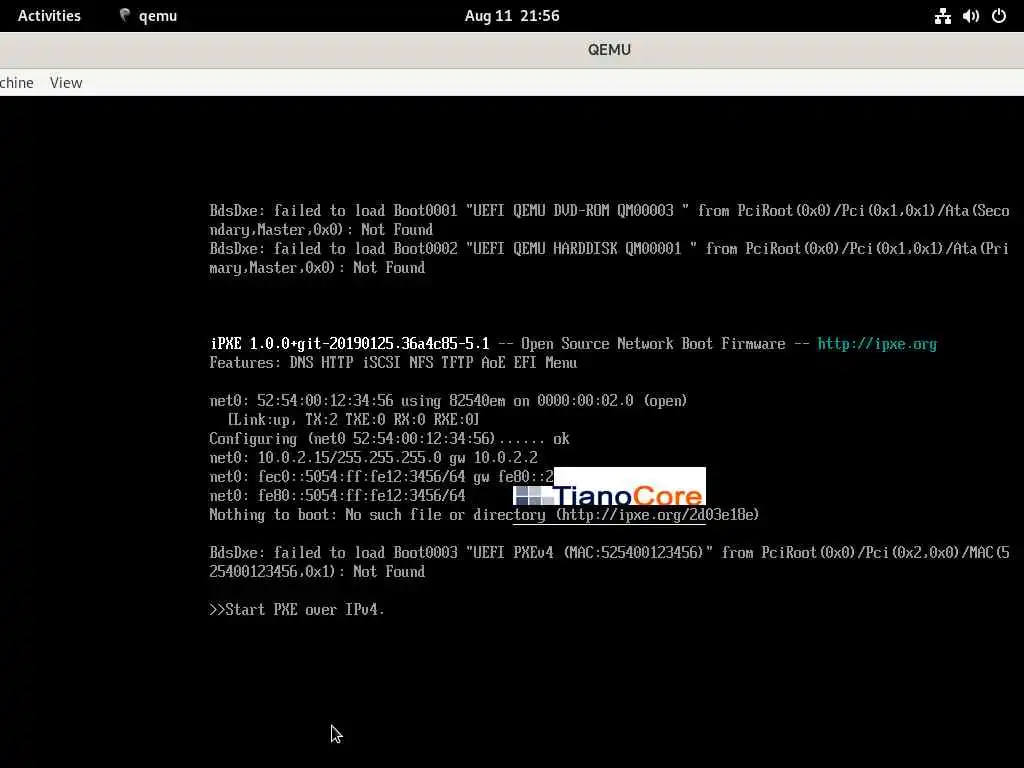Click the 'Features: DNS HTTP iSCSI NFS TFTP AoE EFI Menu' line
This screenshot has width=1024, height=768.
coord(393,363)
